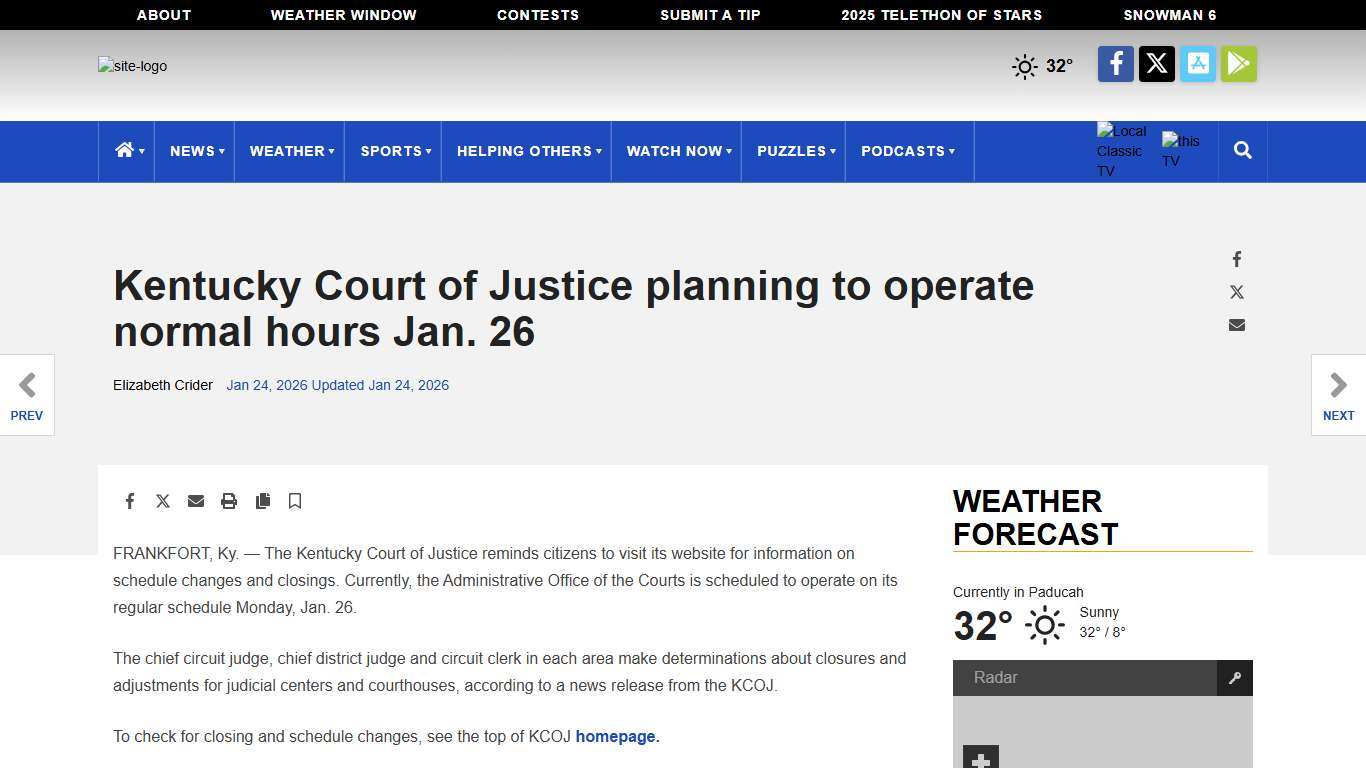This screenshot has width=1366, height=768.
Task: Save the article with bookmark icon
Action: pos(295,501)
